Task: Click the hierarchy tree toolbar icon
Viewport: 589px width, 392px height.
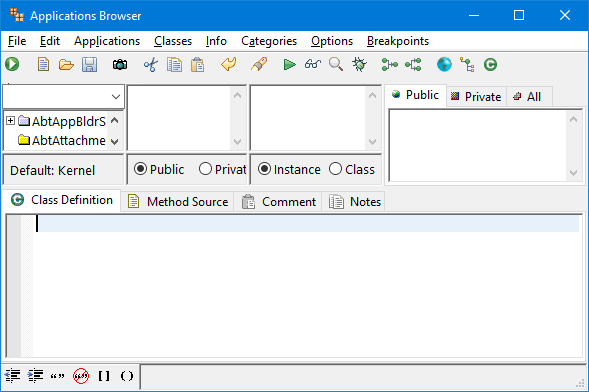Action: pos(467,65)
